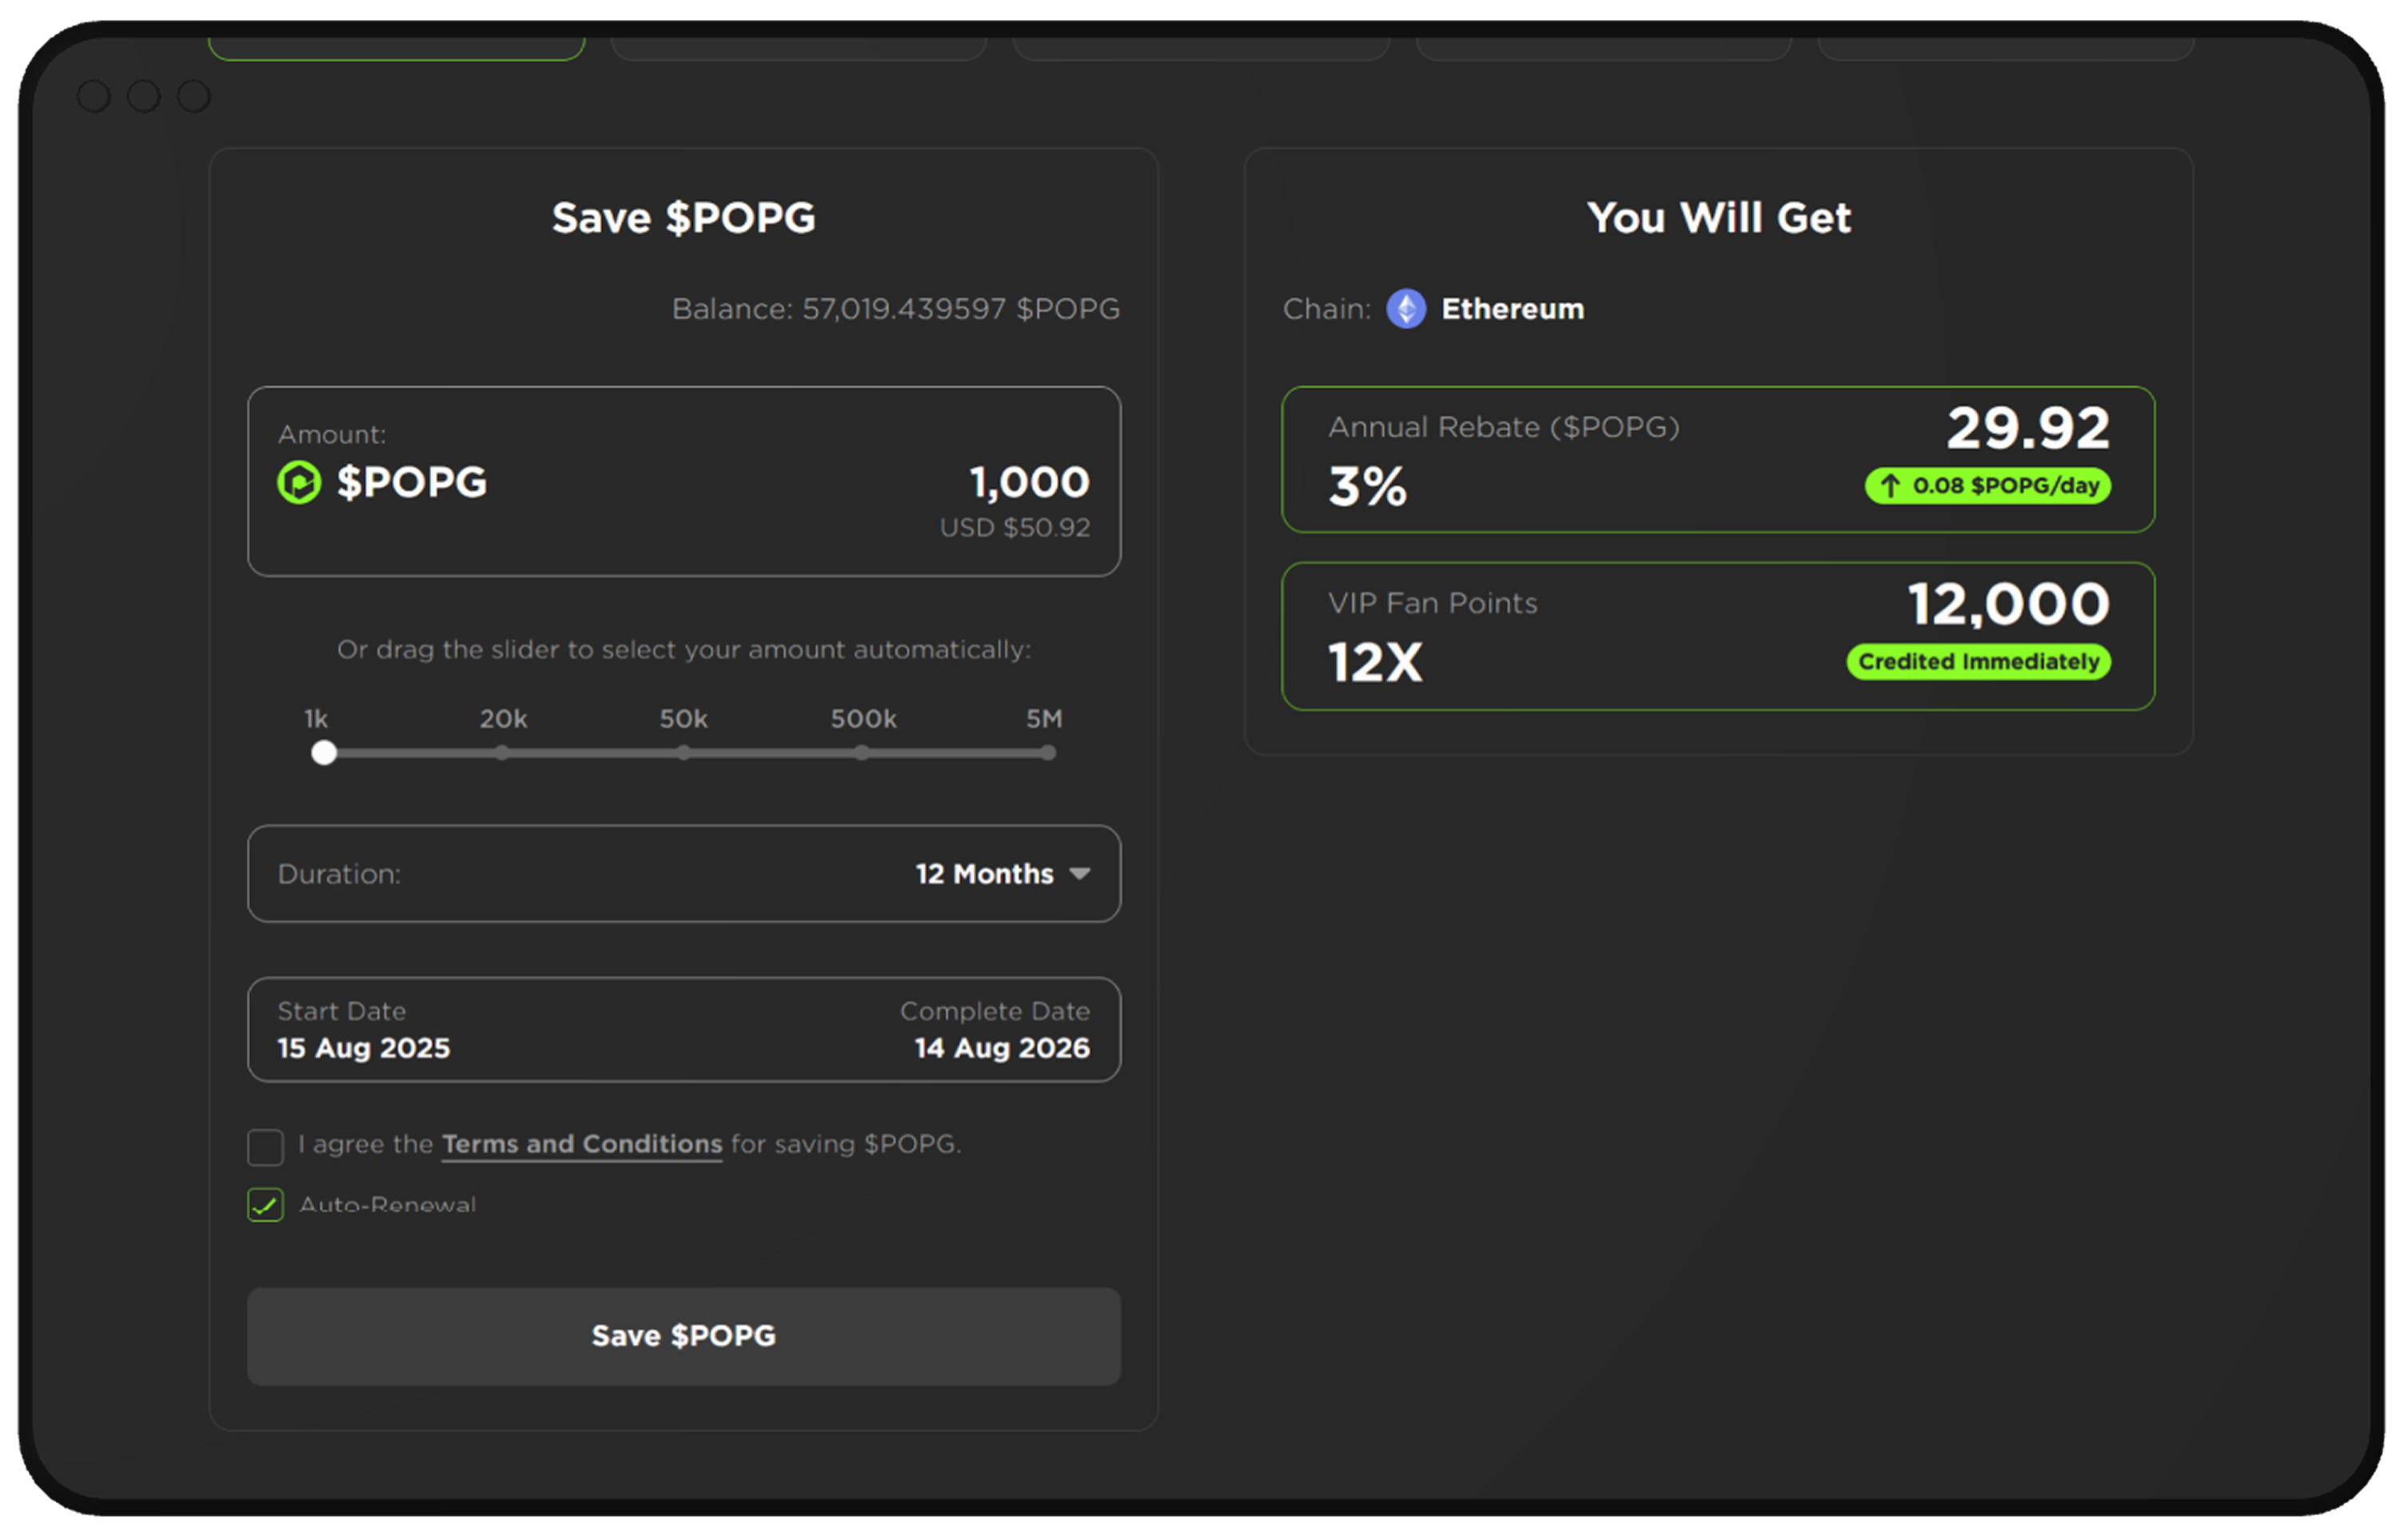Select the 20k mark on the amount slider
The width and height of the screenshot is (2408, 1536).
tap(502, 753)
